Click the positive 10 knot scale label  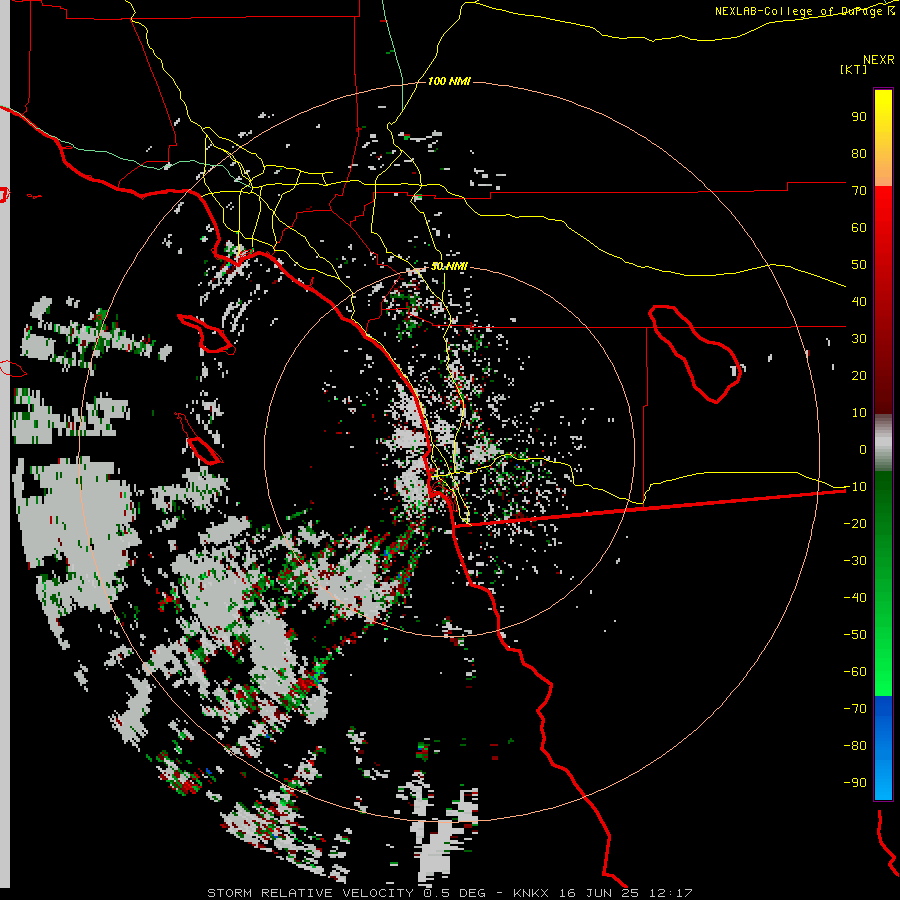(x=859, y=413)
